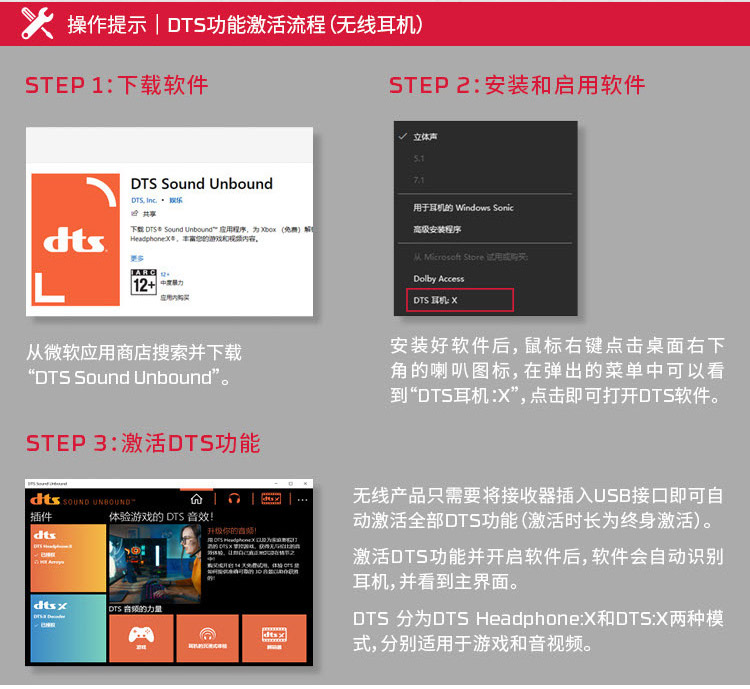Click the DTS:X decoder film tile
Viewport: 750px width, 689px height.
(x=274, y=638)
